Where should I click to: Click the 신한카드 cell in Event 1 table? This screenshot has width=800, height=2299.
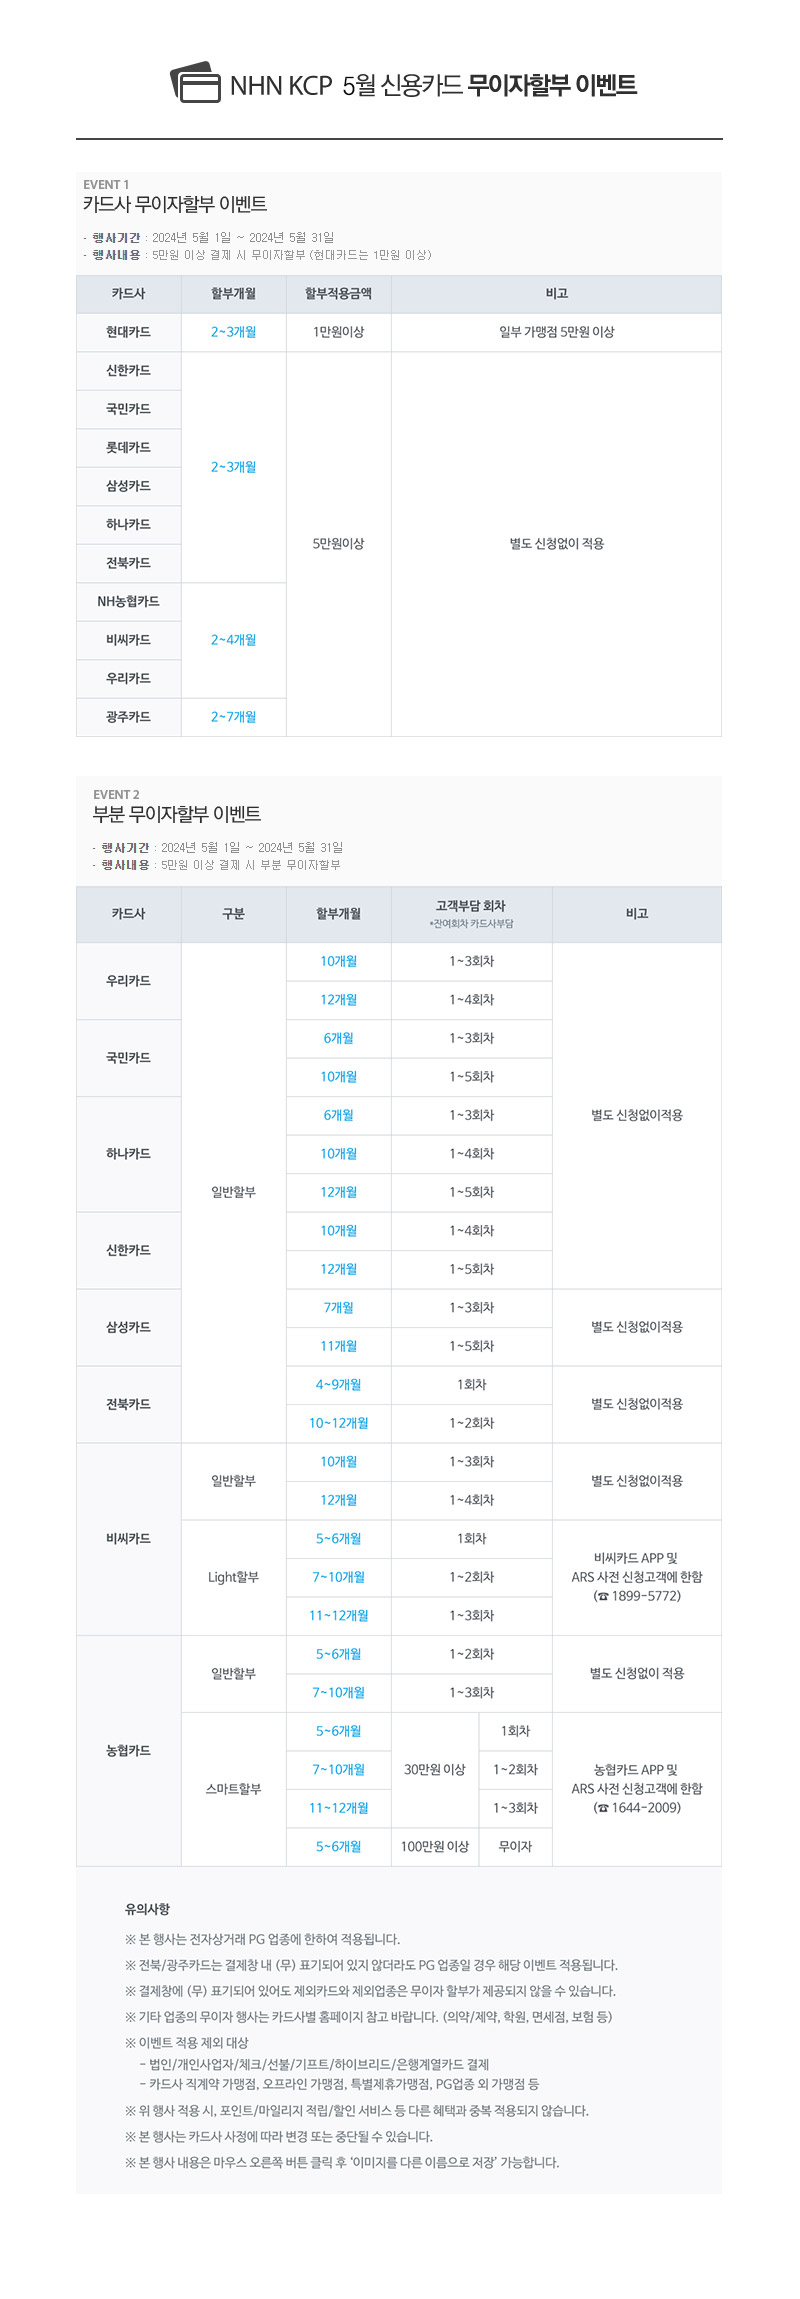pyautogui.click(x=128, y=371)
